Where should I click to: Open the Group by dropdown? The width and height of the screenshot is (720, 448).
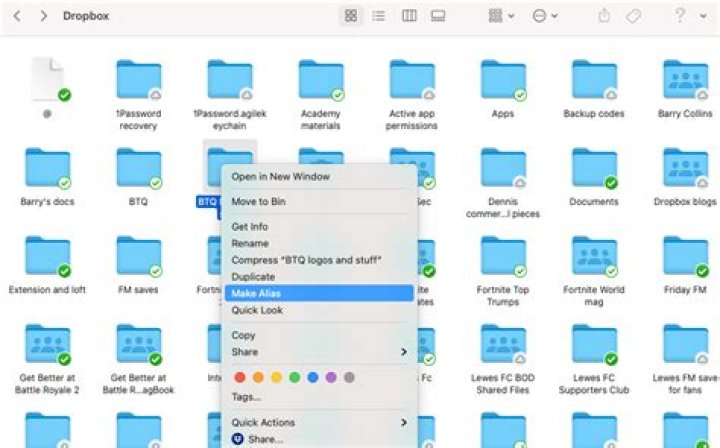point(501,16)
